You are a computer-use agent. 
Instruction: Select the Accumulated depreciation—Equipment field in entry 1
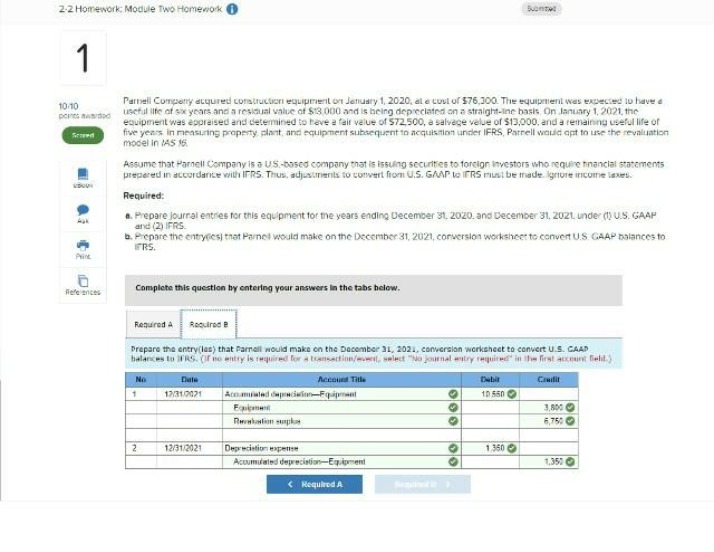(x=342, y=394)
